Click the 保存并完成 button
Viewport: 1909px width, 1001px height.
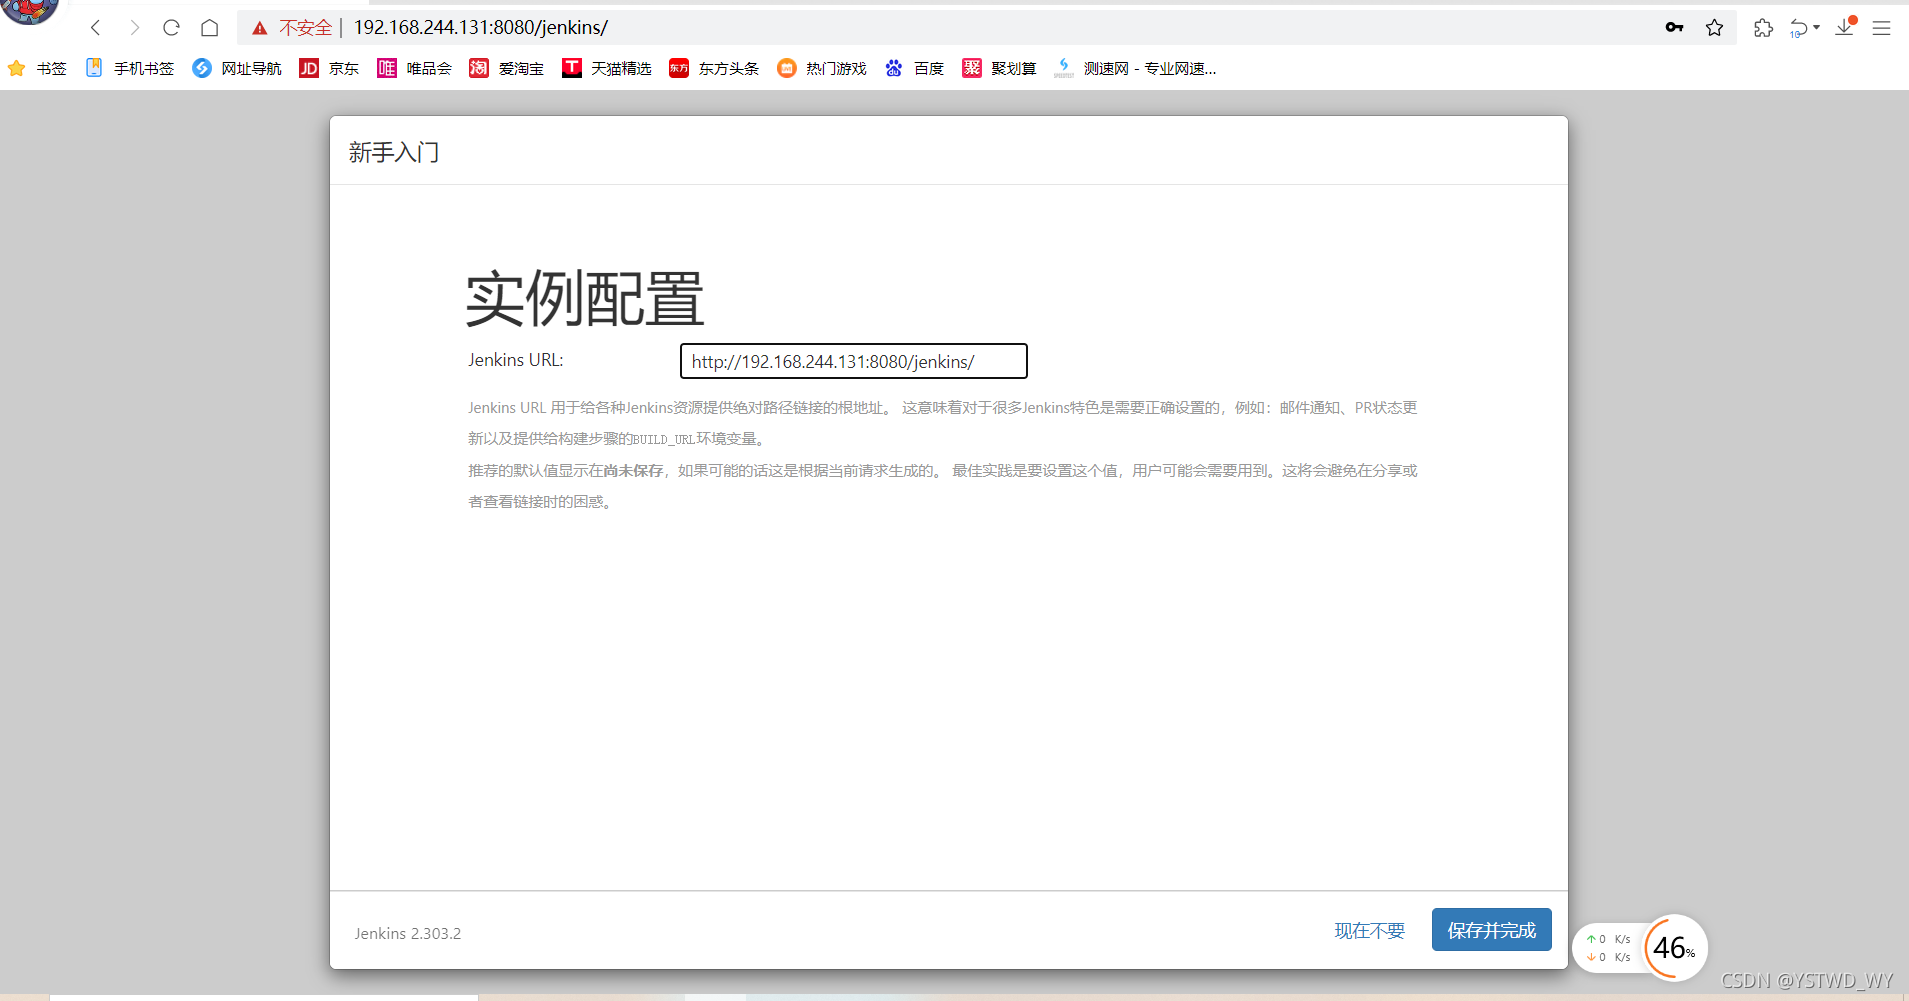click(1491, 929)
